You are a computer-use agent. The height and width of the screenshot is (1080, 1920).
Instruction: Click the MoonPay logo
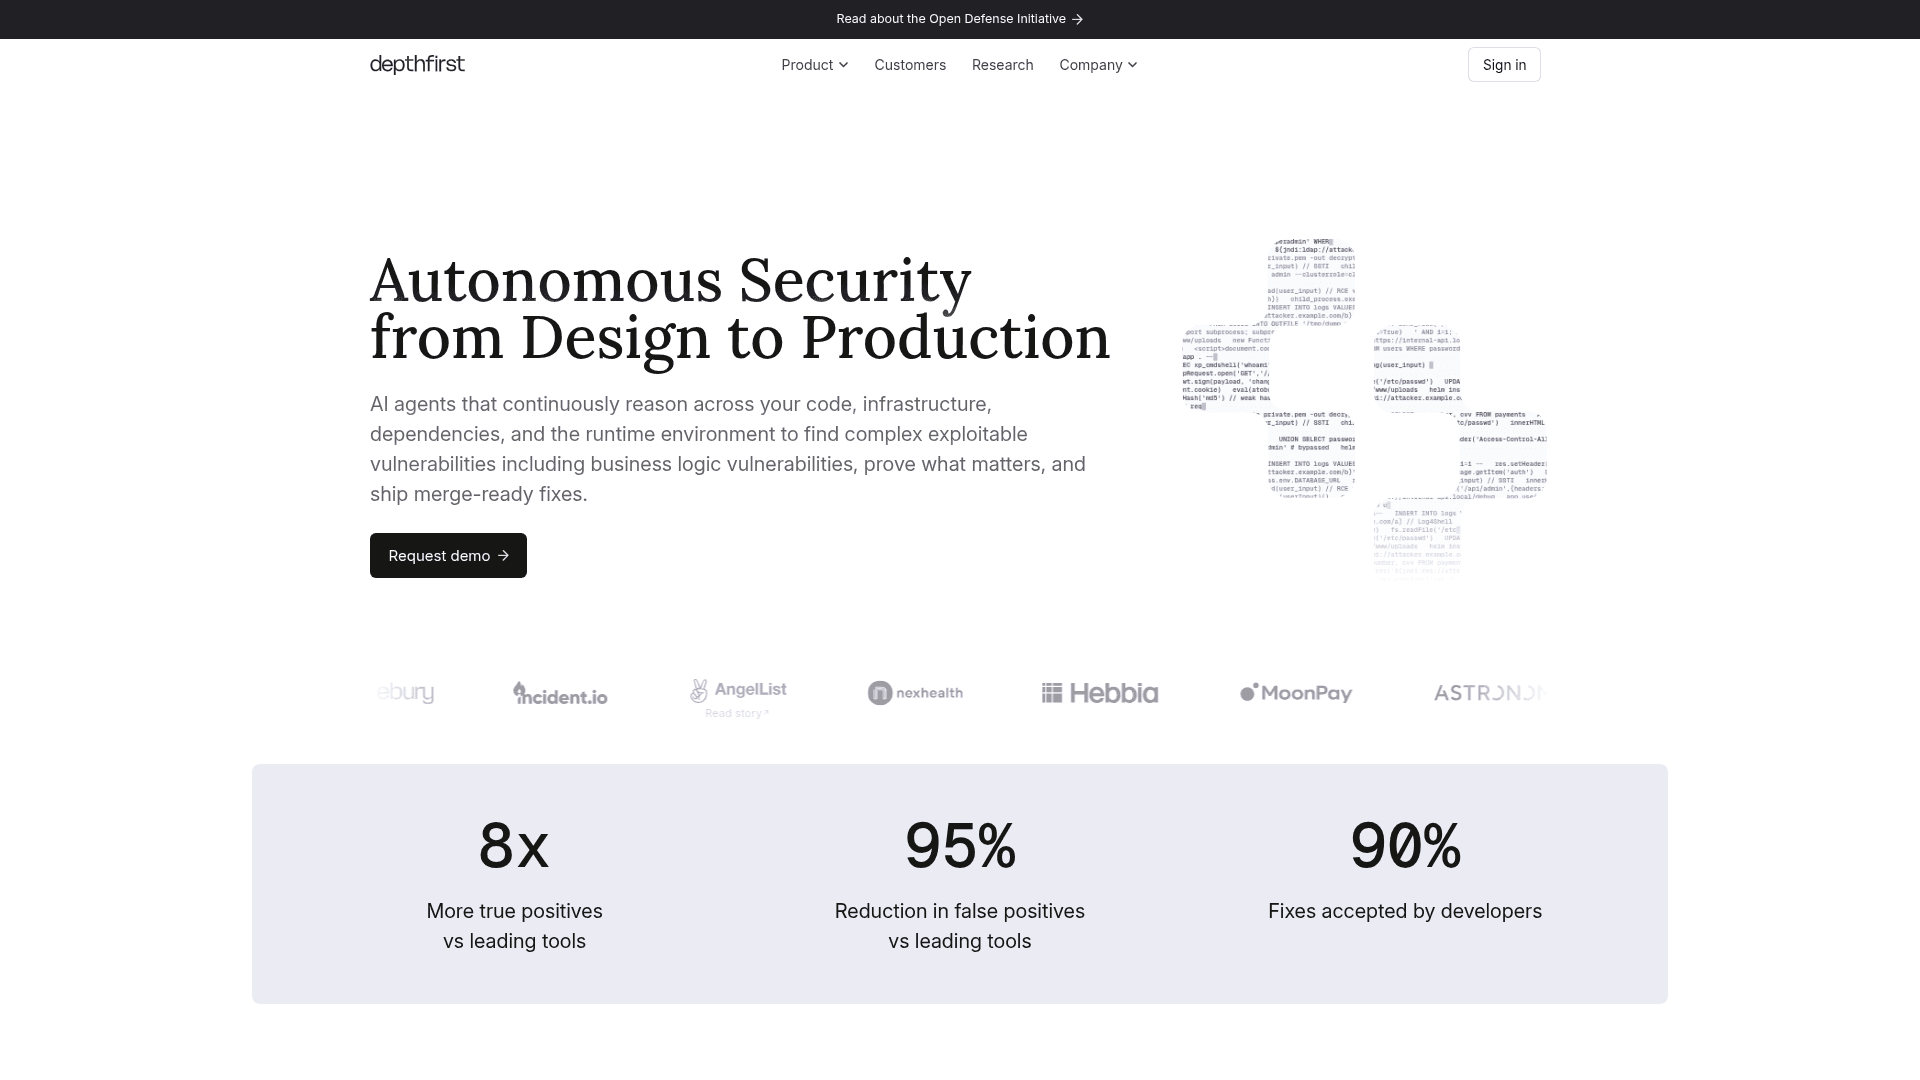coord(1296,693)
